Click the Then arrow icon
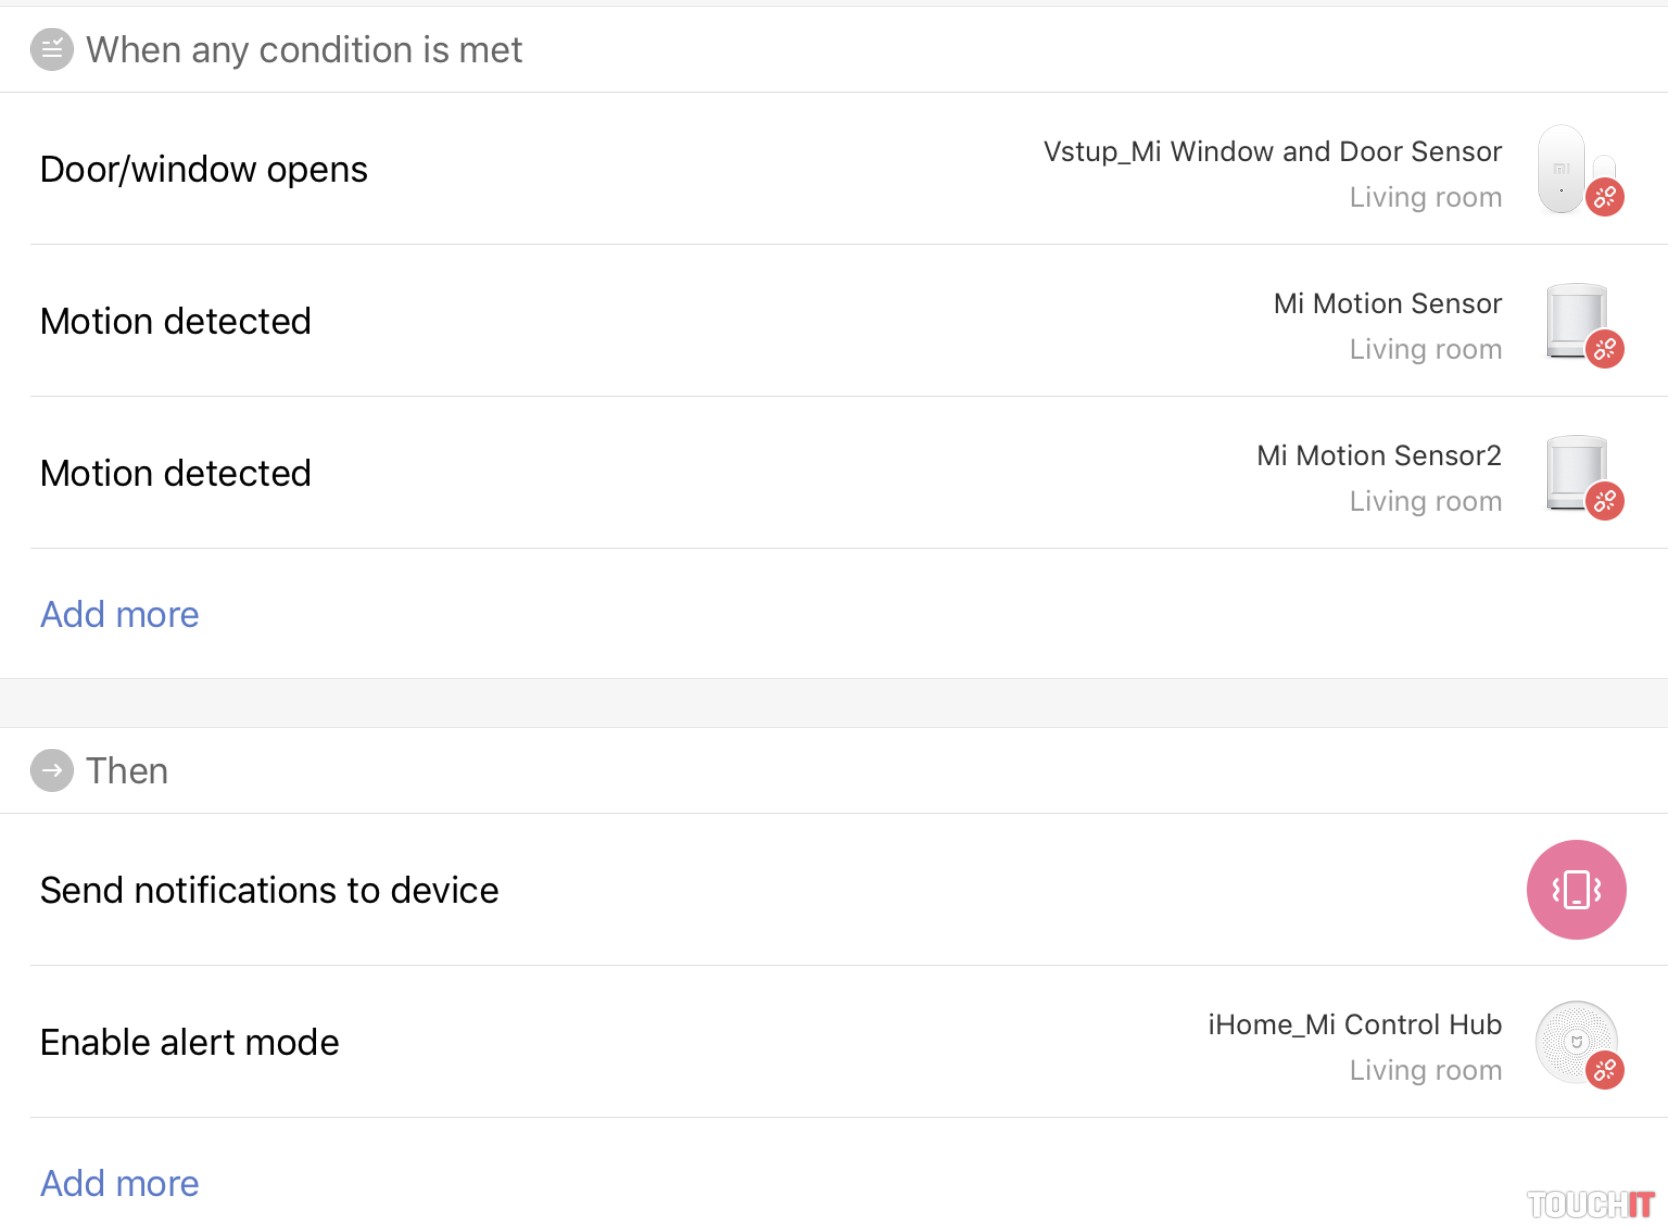 click(x=52, y=771)
